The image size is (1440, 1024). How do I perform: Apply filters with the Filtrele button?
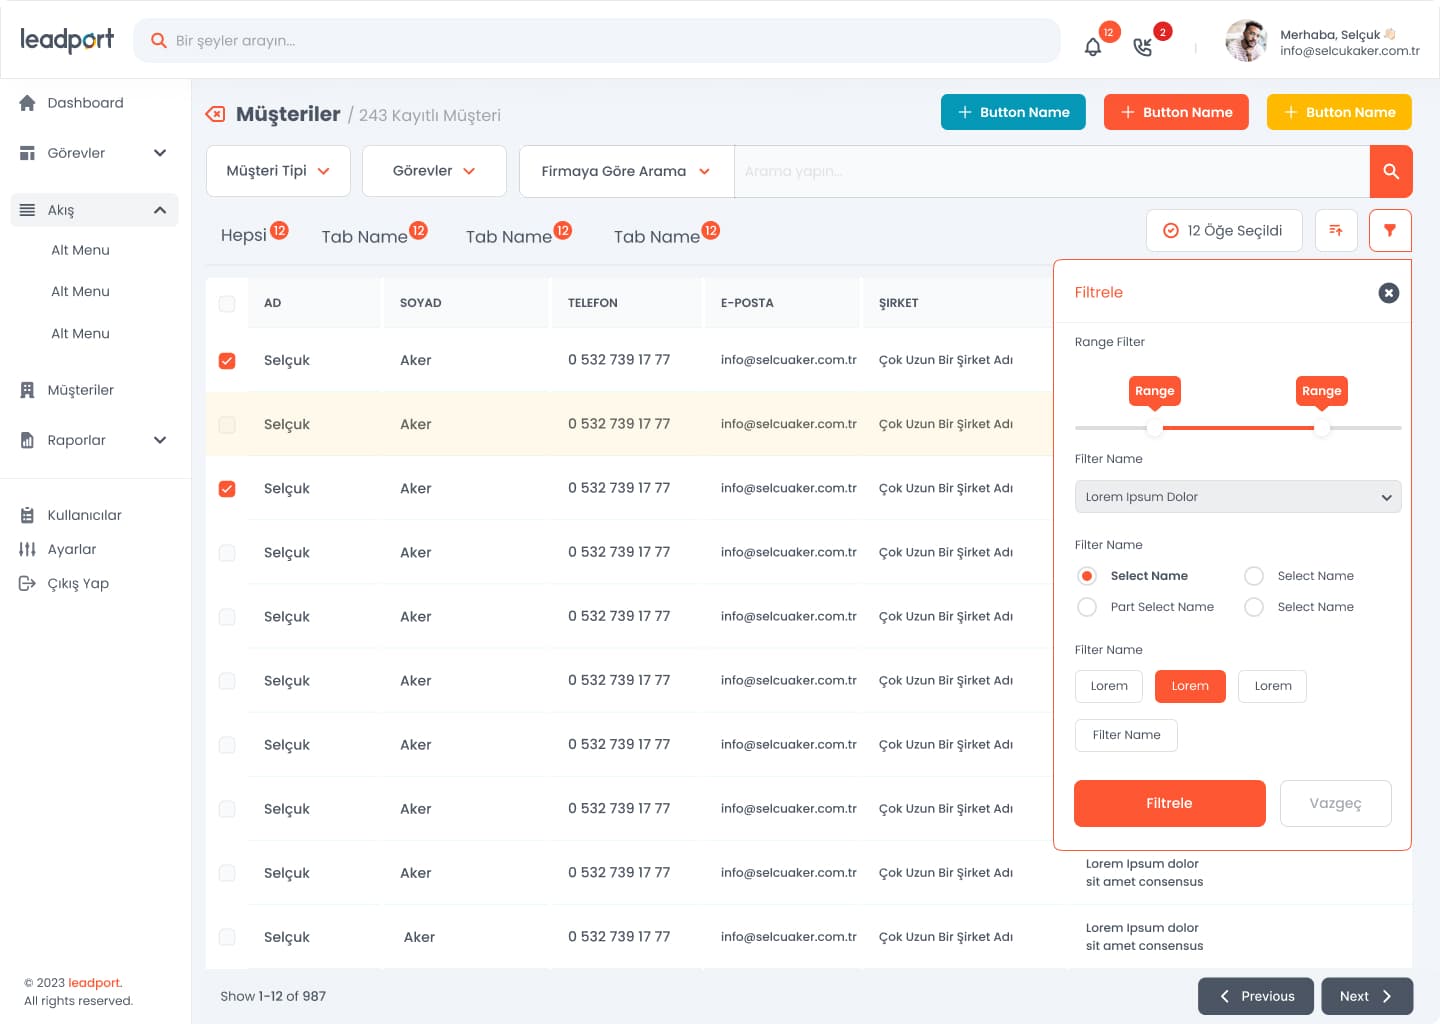[x=1170, y=803]
